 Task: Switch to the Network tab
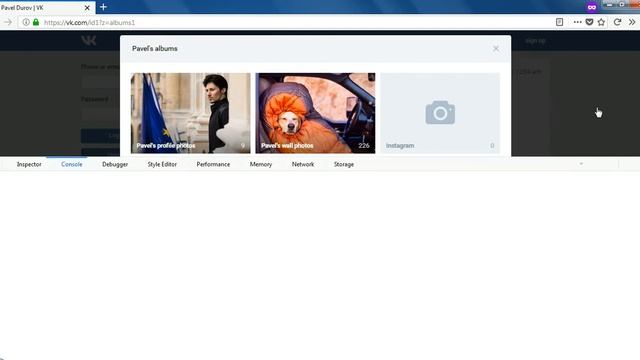coord(303,164)
